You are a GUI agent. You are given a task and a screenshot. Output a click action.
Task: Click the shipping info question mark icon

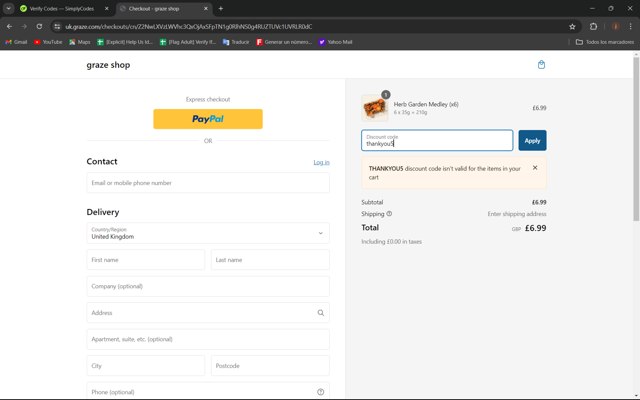click(x=389, y=213)
